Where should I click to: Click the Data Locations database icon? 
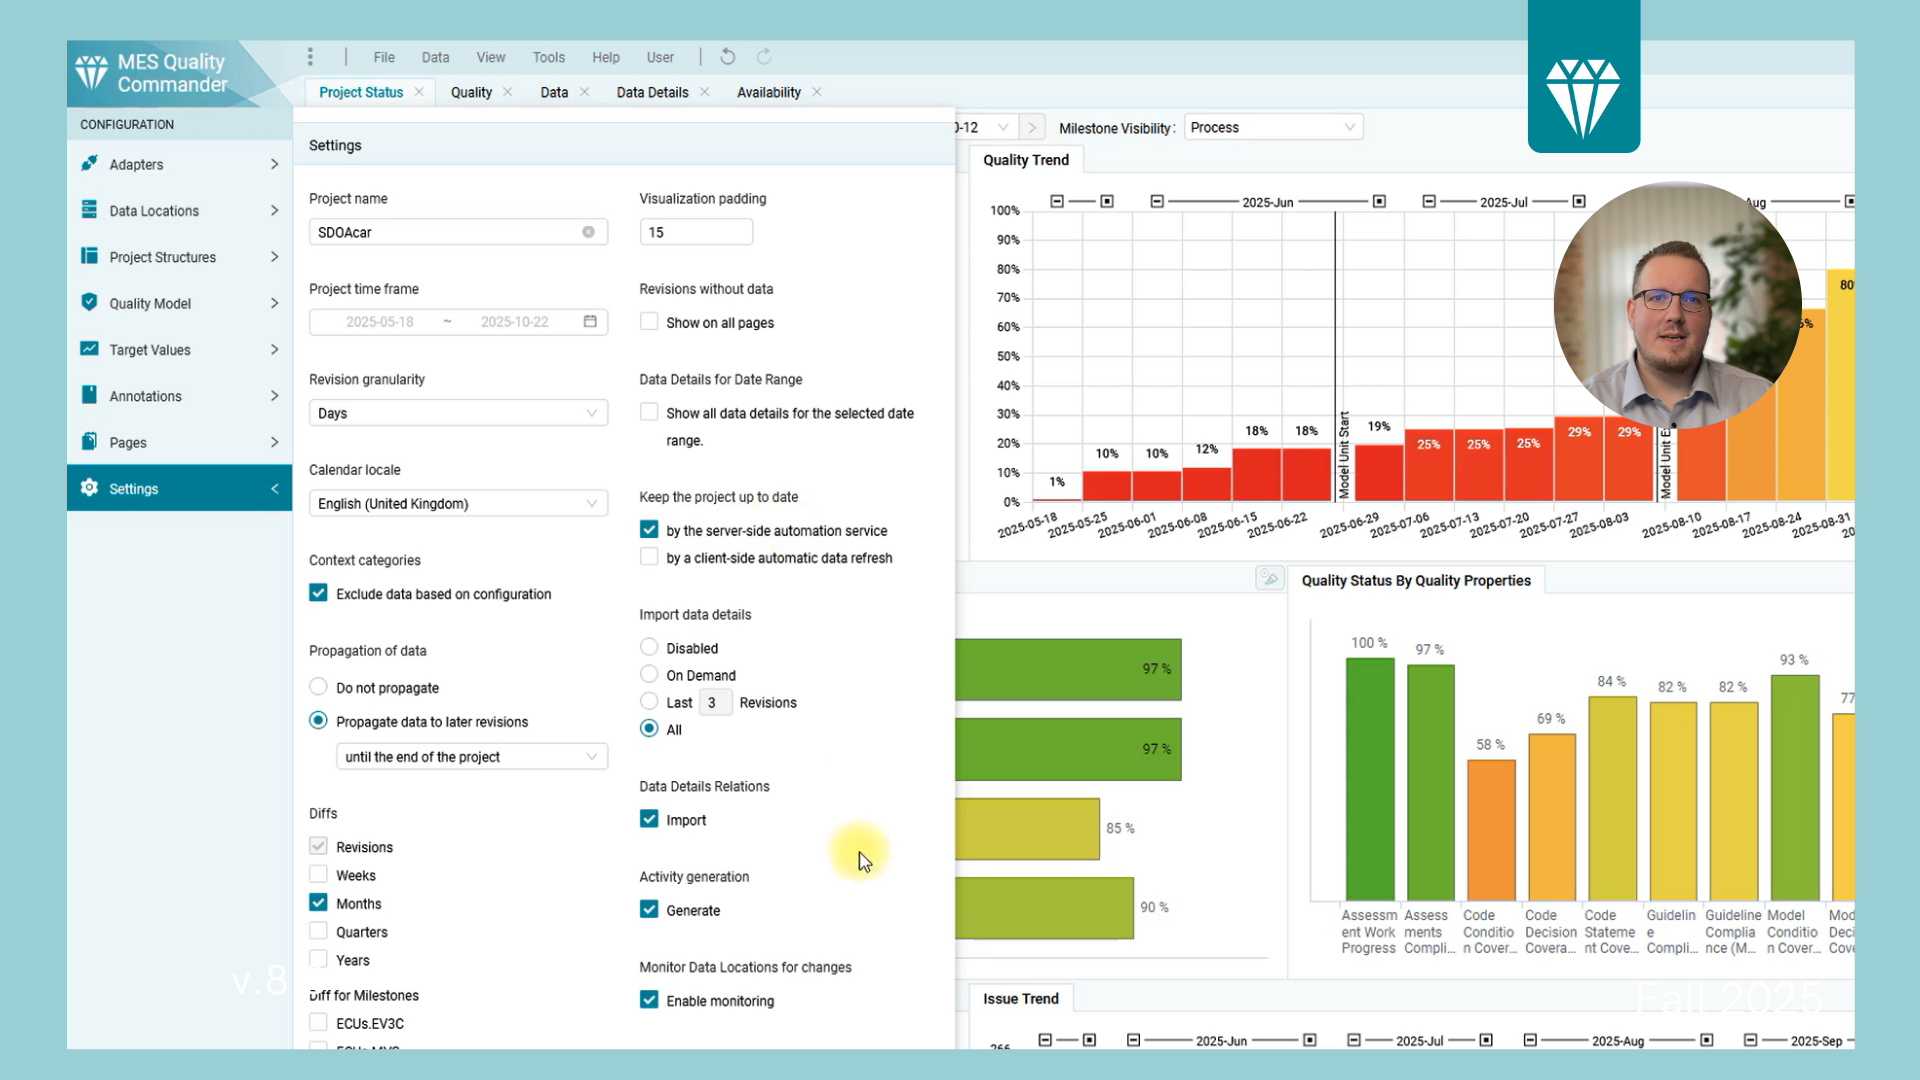click(89, 210)
